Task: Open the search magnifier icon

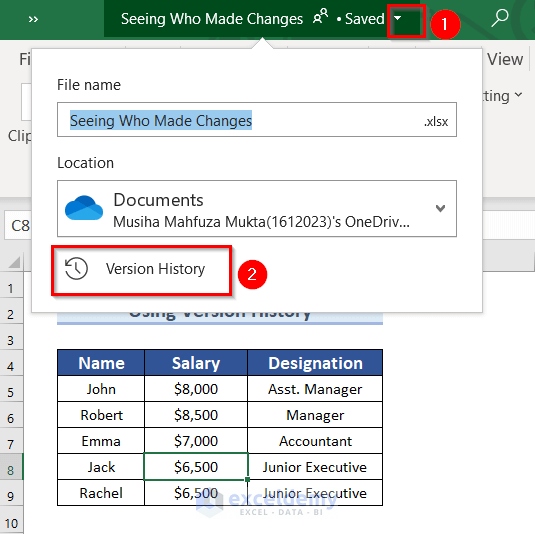Action: 500,18
